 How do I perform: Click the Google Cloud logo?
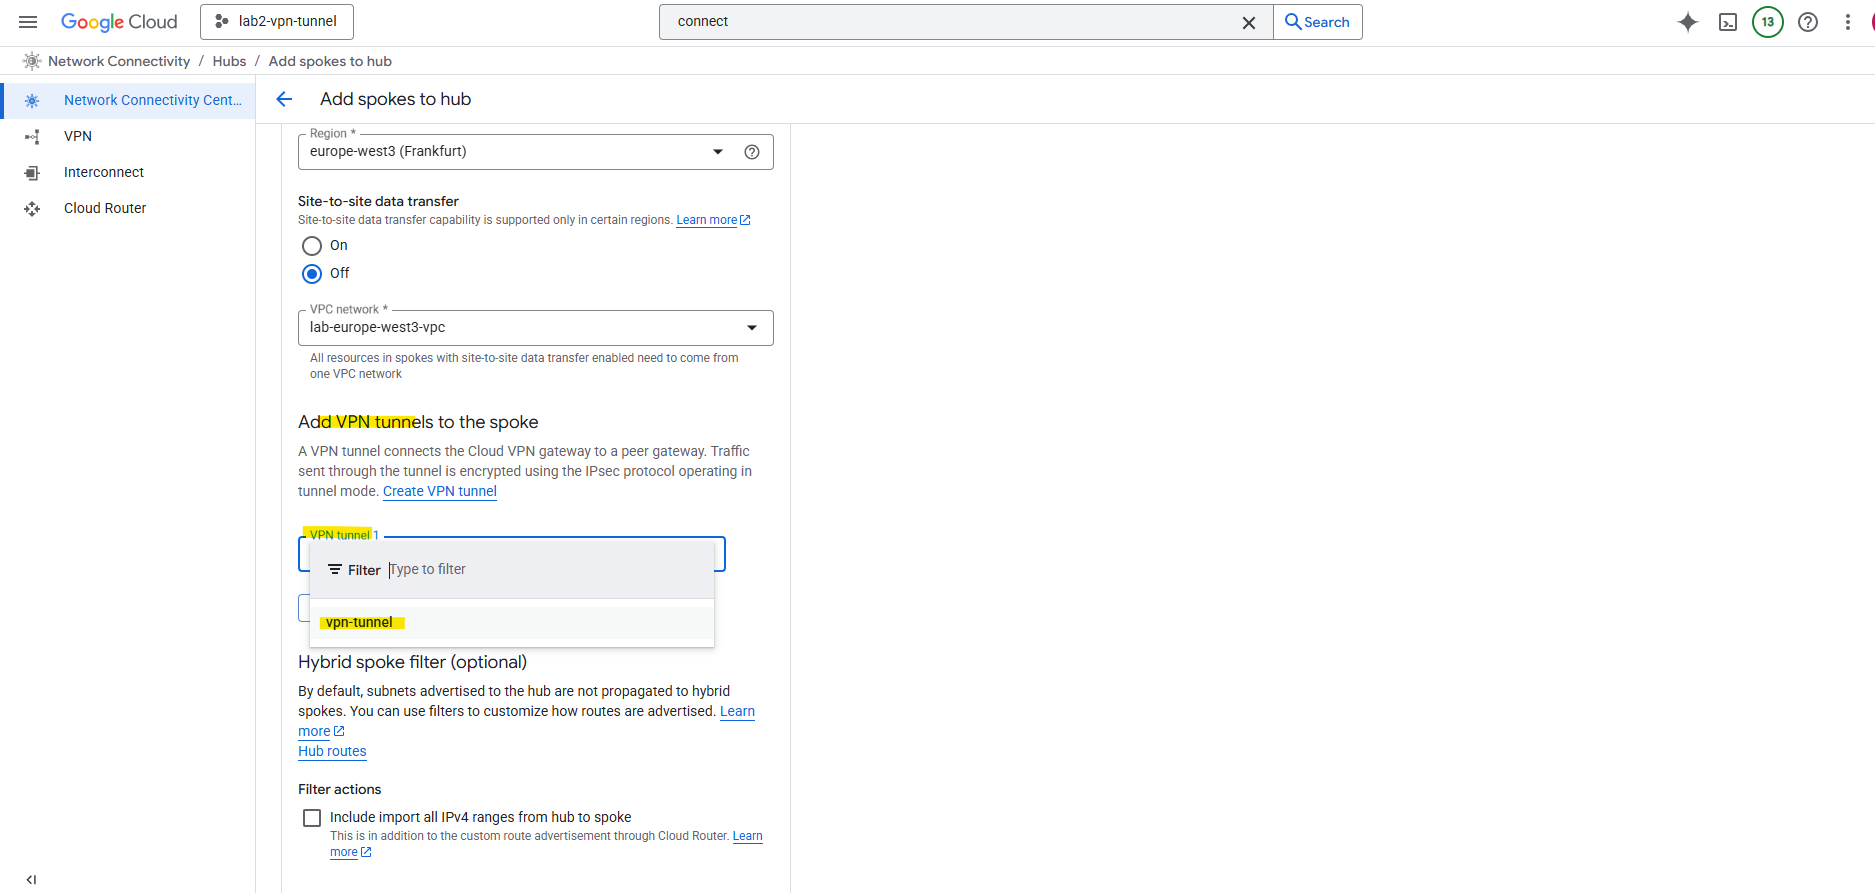point(119,22)
